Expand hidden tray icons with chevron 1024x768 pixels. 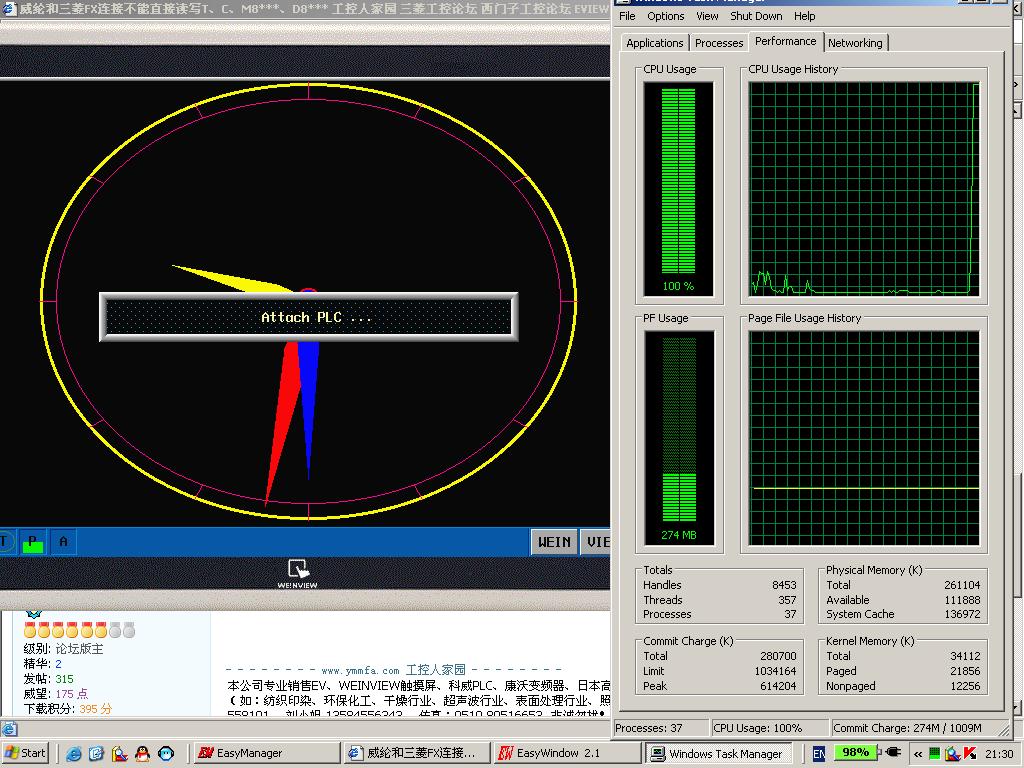pyautogui.click(x=917, y=753)
